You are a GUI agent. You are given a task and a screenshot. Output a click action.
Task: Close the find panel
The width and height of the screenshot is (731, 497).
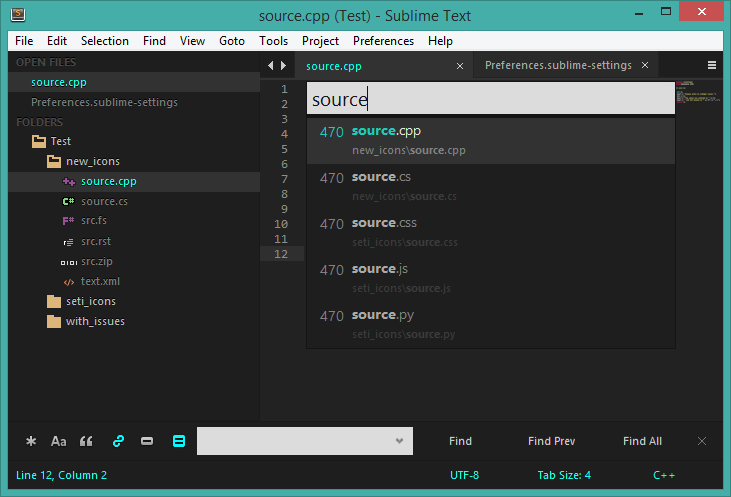(x=702, y=441)
